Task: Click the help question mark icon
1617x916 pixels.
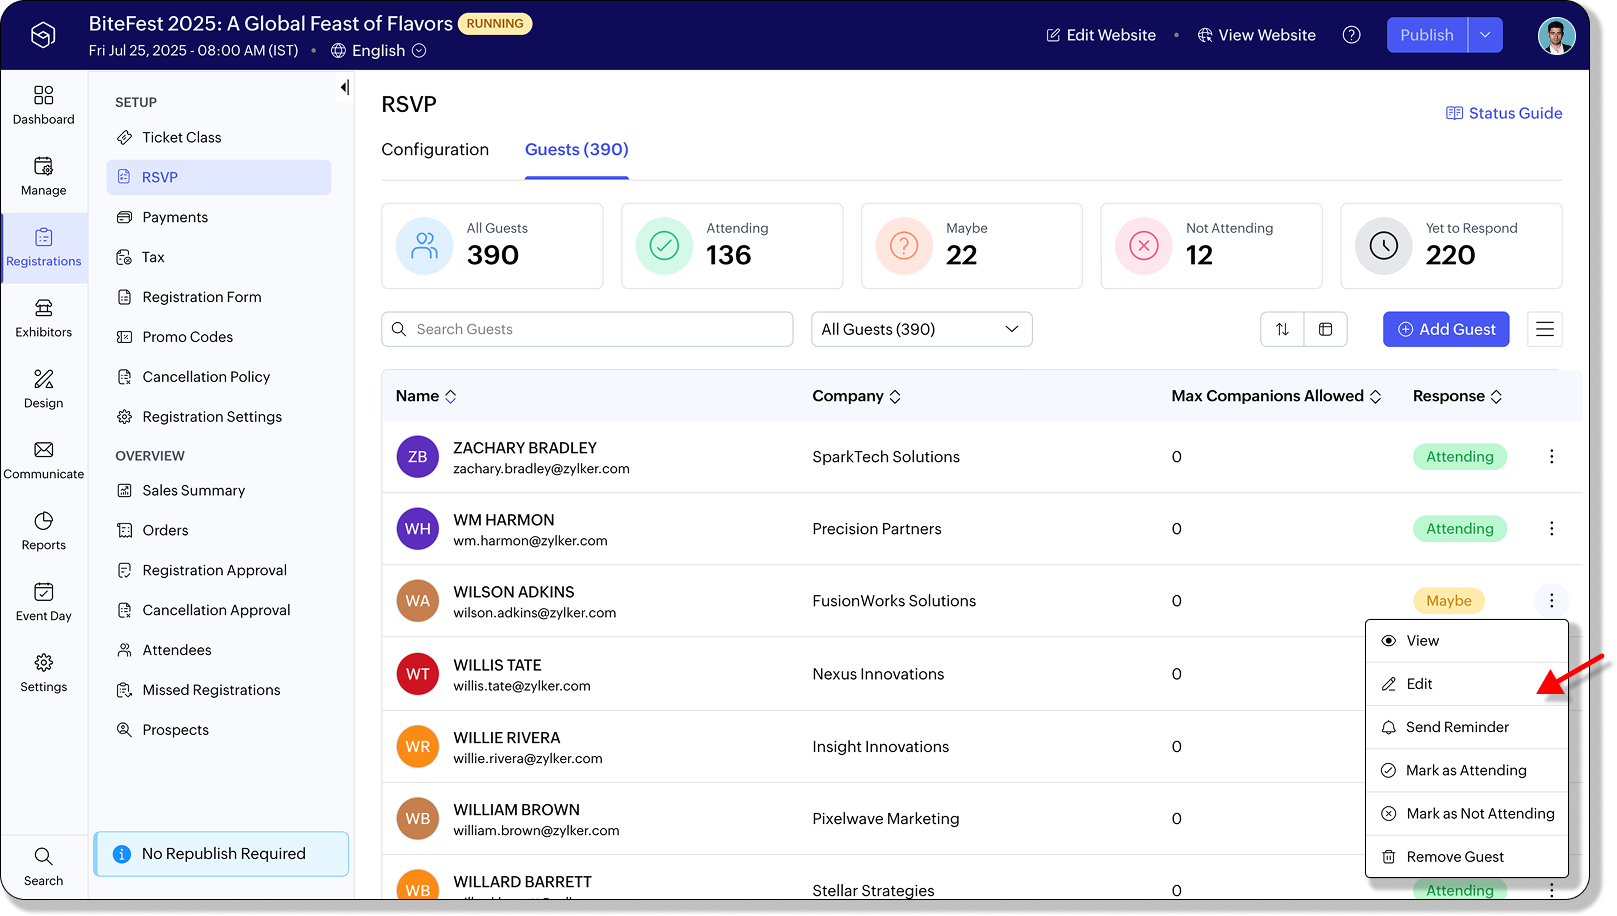Action: [1351, 35]
